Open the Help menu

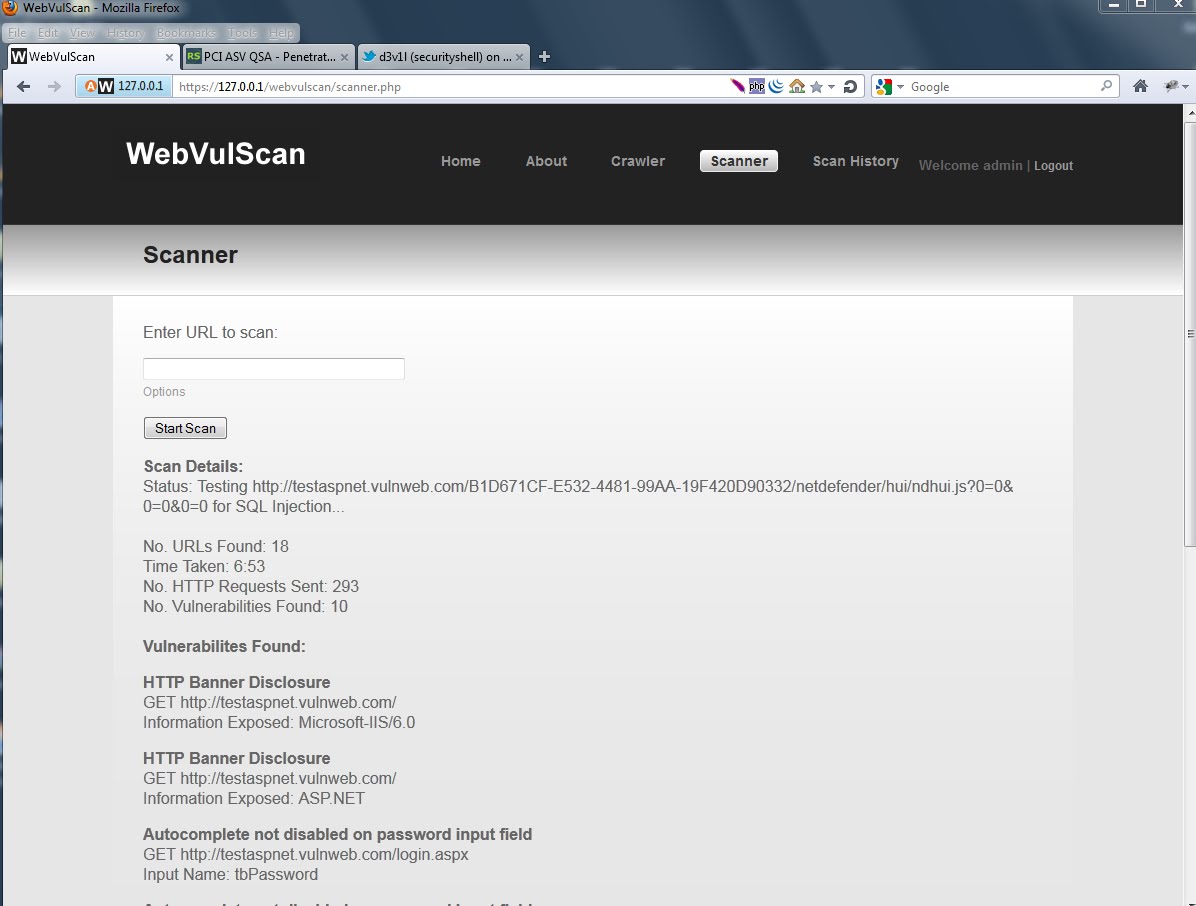tap(281, 33)
